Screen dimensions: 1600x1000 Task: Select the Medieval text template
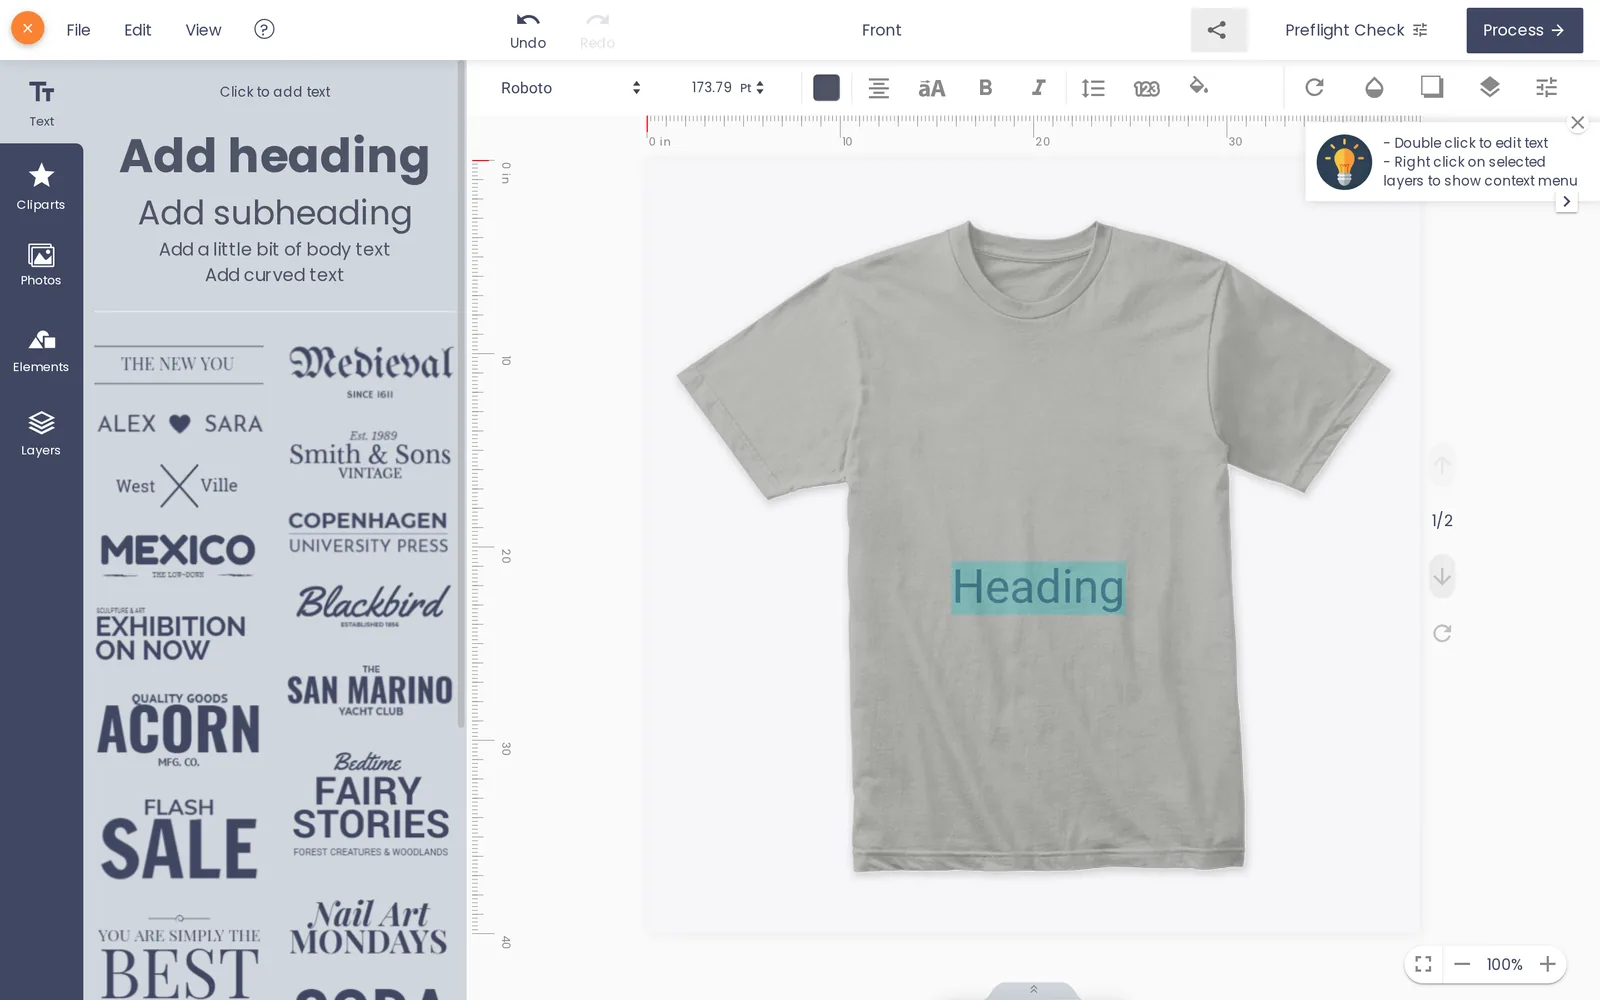[370, 371]
